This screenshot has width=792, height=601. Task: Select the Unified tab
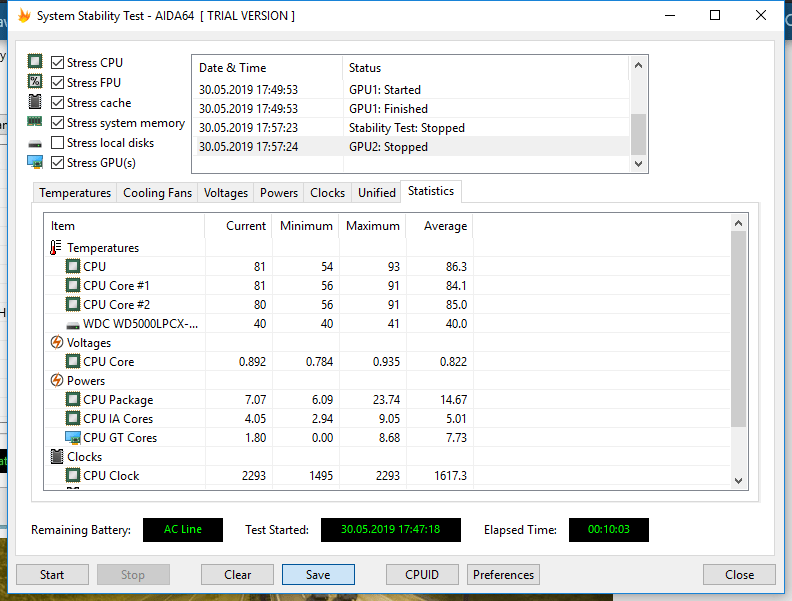click(376, 193)
